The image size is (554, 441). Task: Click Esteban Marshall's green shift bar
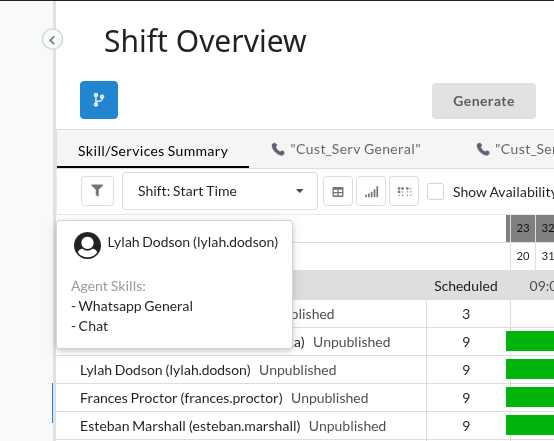(530, 425)
